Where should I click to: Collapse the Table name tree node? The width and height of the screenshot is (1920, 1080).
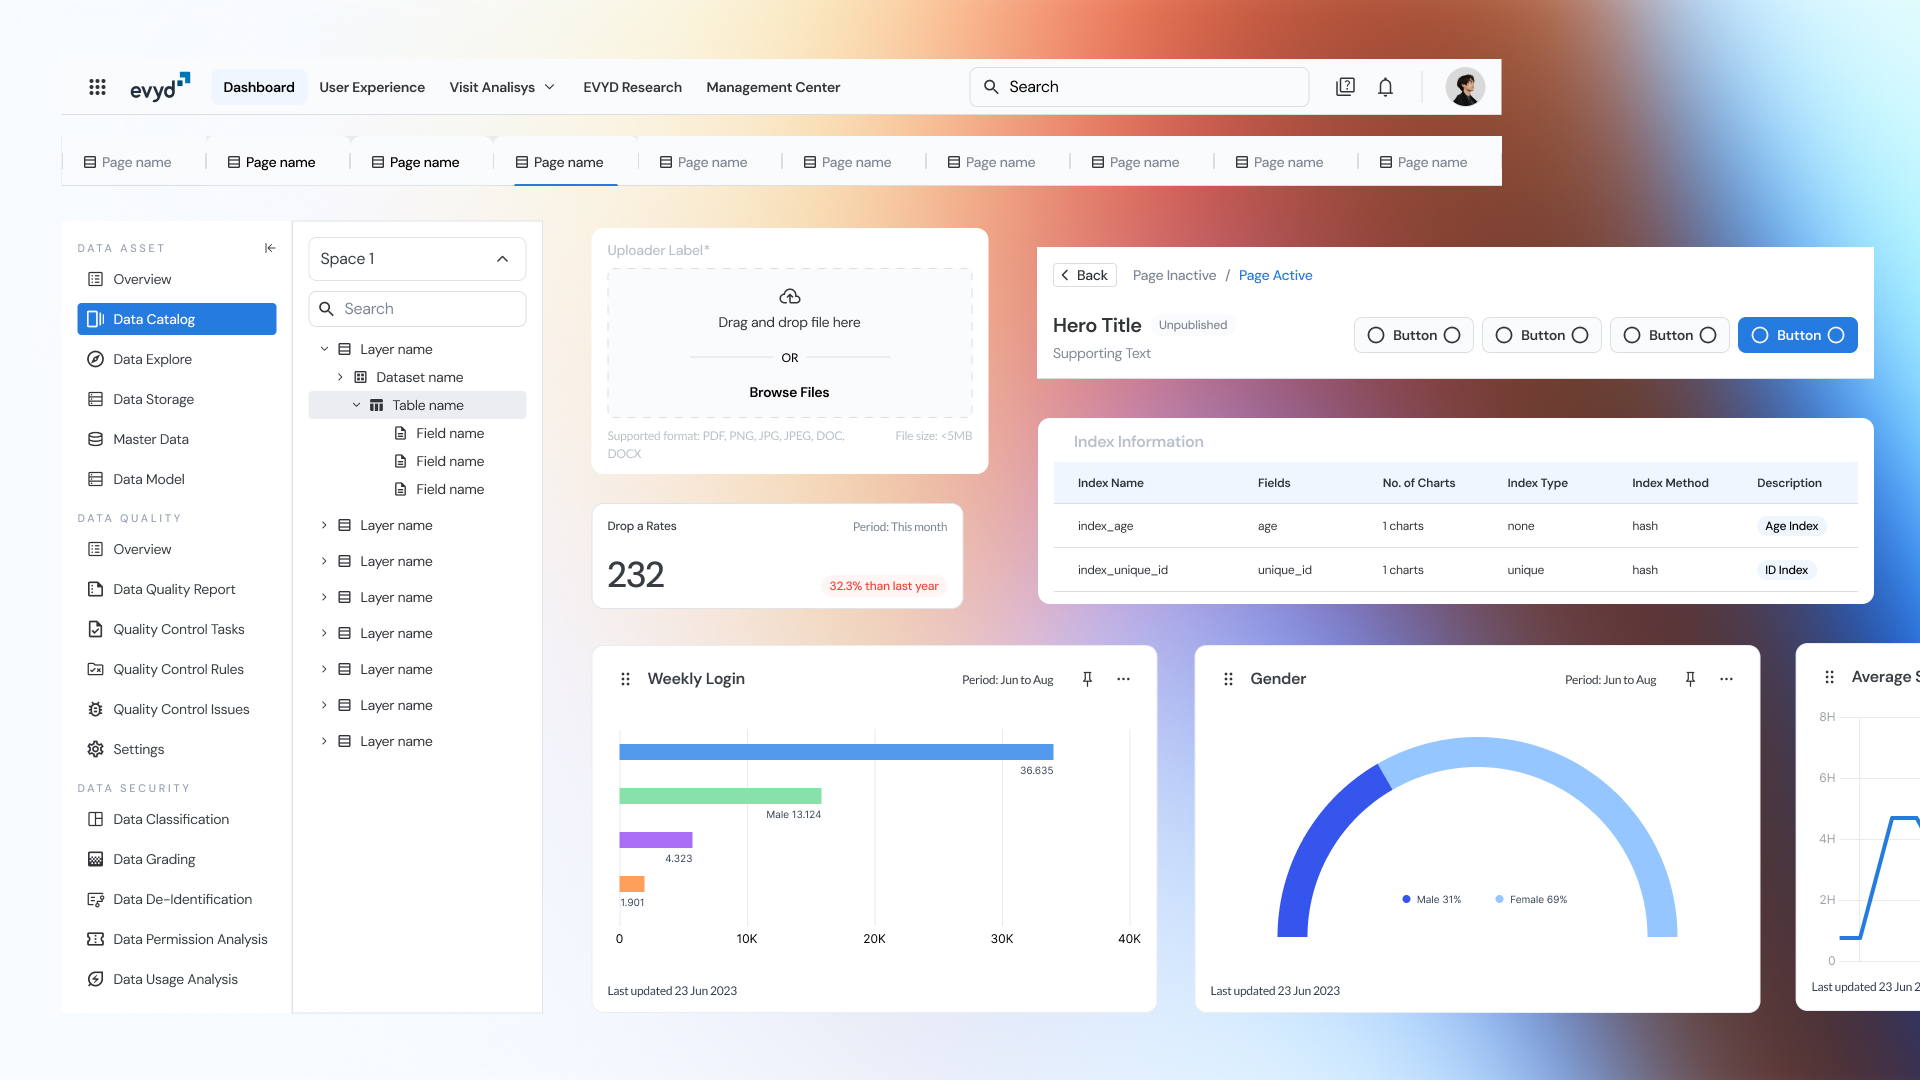(356, 405)
